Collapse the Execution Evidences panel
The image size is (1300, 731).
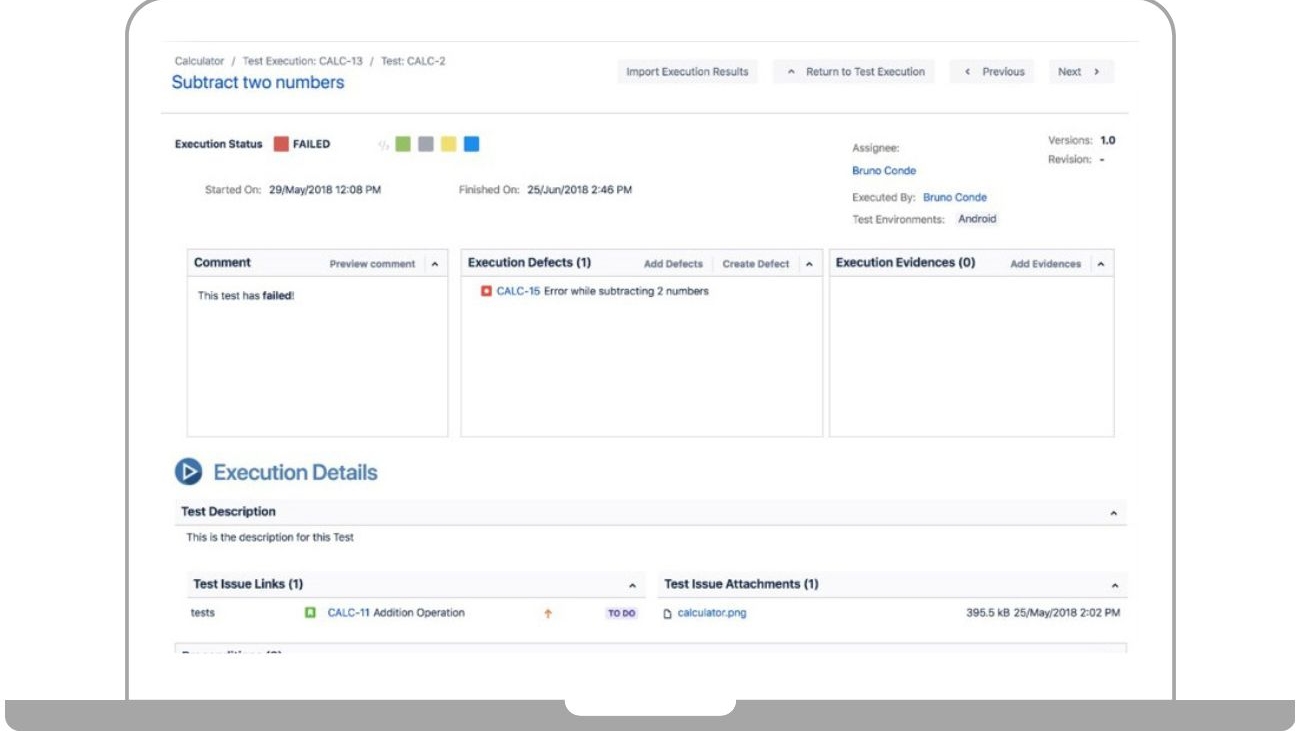pos(1100,264)
